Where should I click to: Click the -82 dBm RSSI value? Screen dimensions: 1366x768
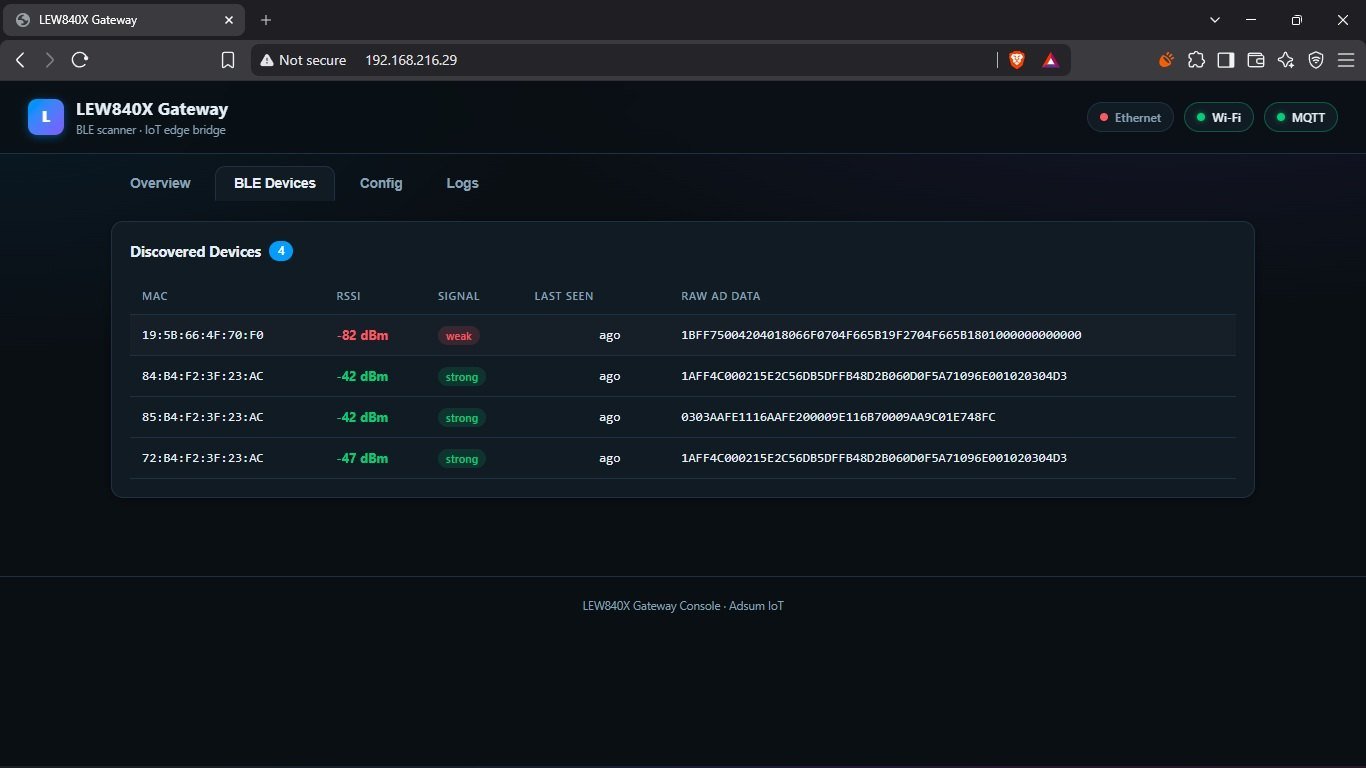pyautogui.click(x=362, y=335)
